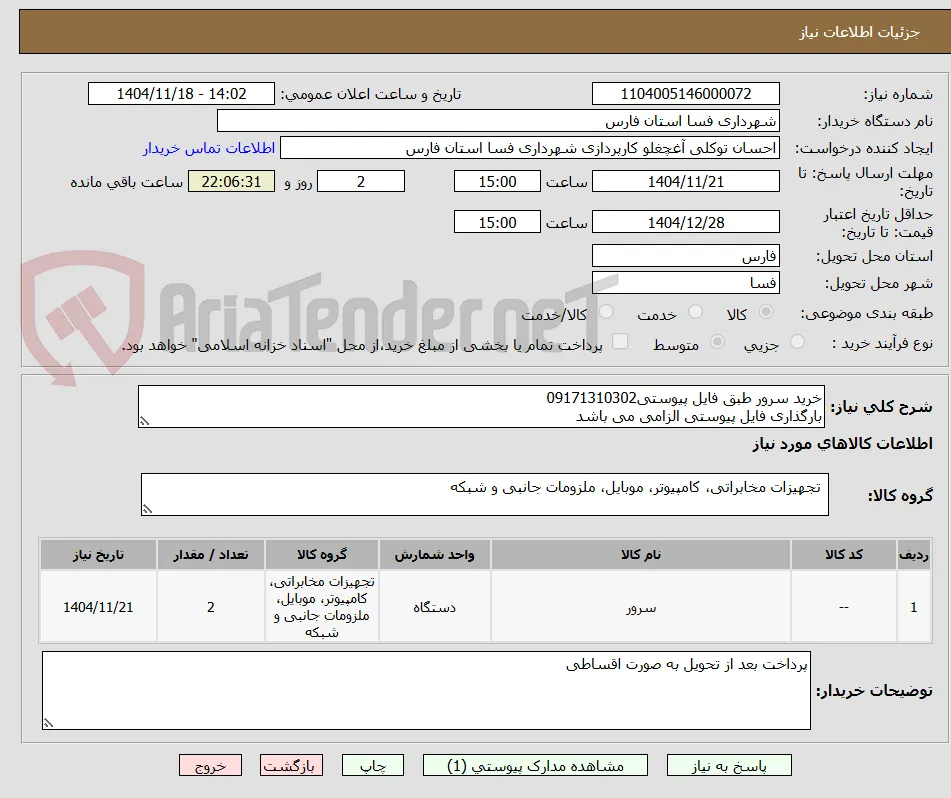Click the delivery province field فارس
951x798 pixels.
[x=685, y=256]
